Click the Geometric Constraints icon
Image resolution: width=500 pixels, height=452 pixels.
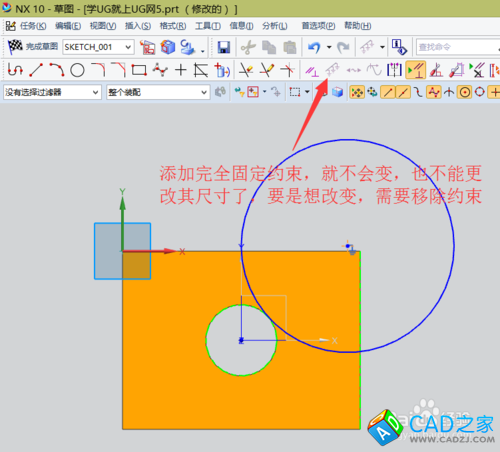click(312, 70)
